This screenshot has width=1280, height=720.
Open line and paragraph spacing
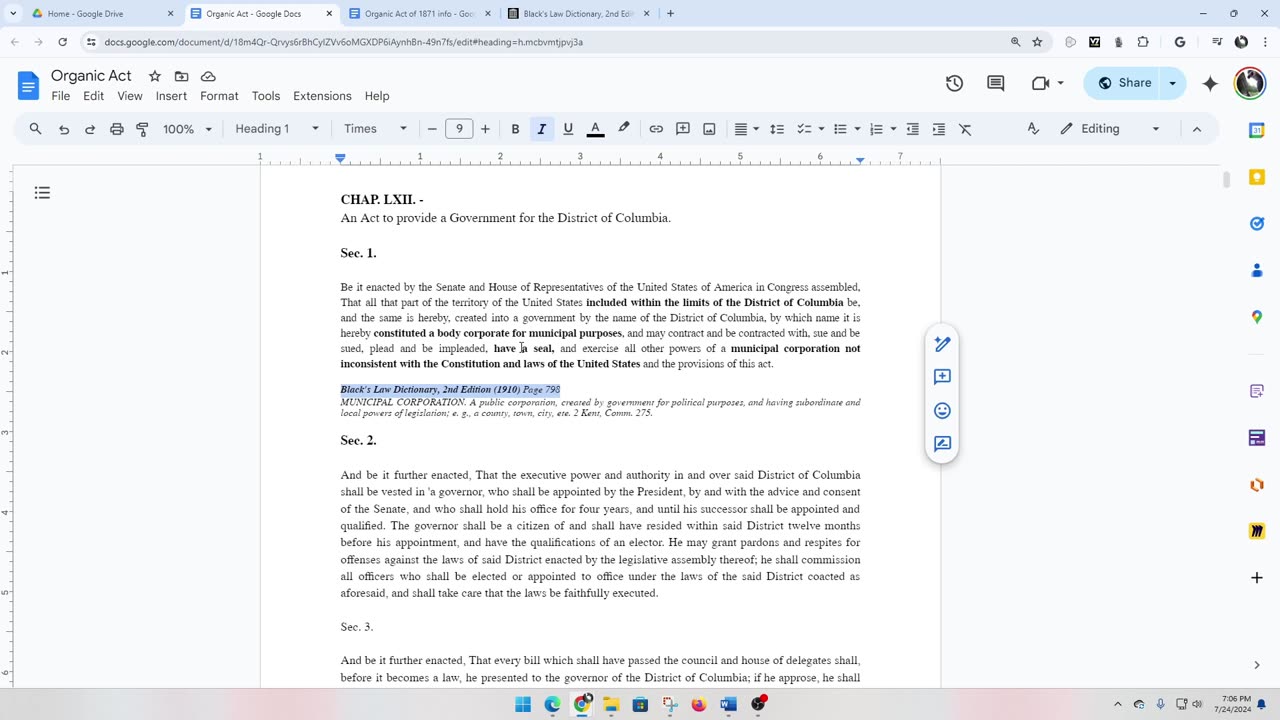pyautogui.click(x=777, y=129)
